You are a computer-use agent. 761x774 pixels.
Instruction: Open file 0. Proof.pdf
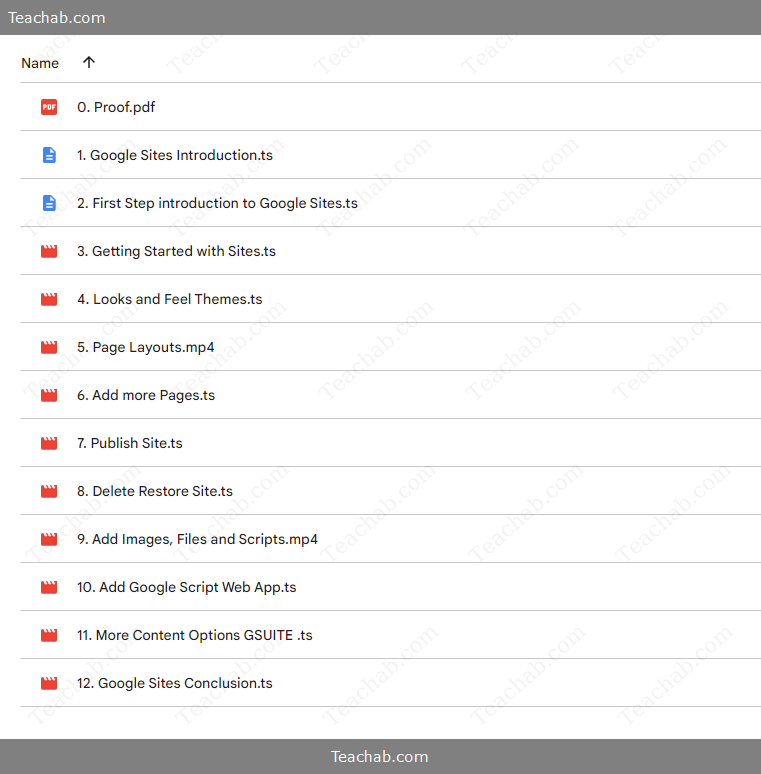coord(116,107)
